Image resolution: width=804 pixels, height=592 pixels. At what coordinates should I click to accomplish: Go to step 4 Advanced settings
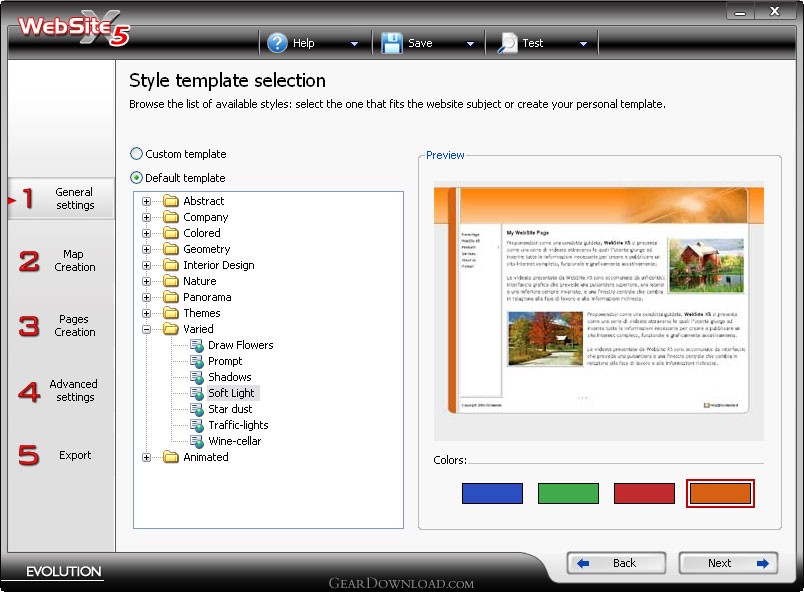[x=61, y=391]
